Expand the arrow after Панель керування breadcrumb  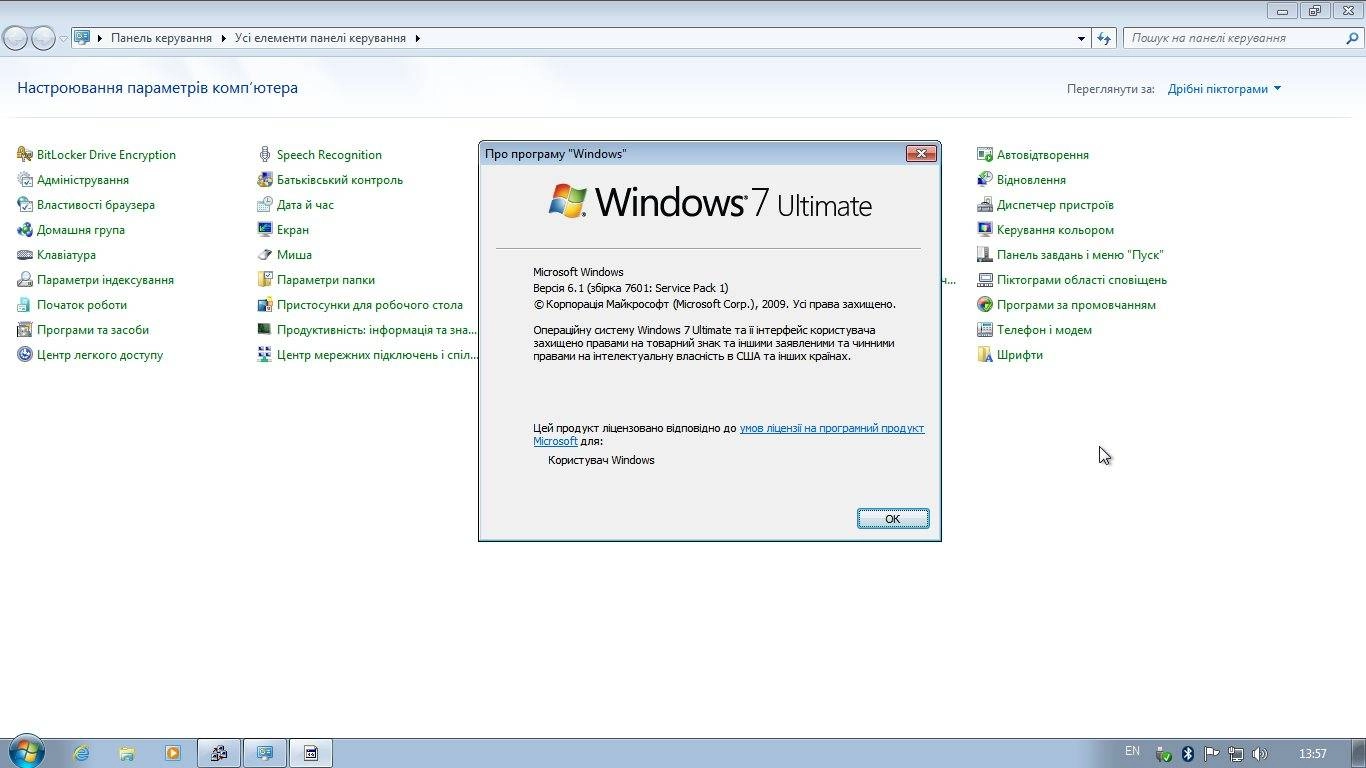pos(223,38)
